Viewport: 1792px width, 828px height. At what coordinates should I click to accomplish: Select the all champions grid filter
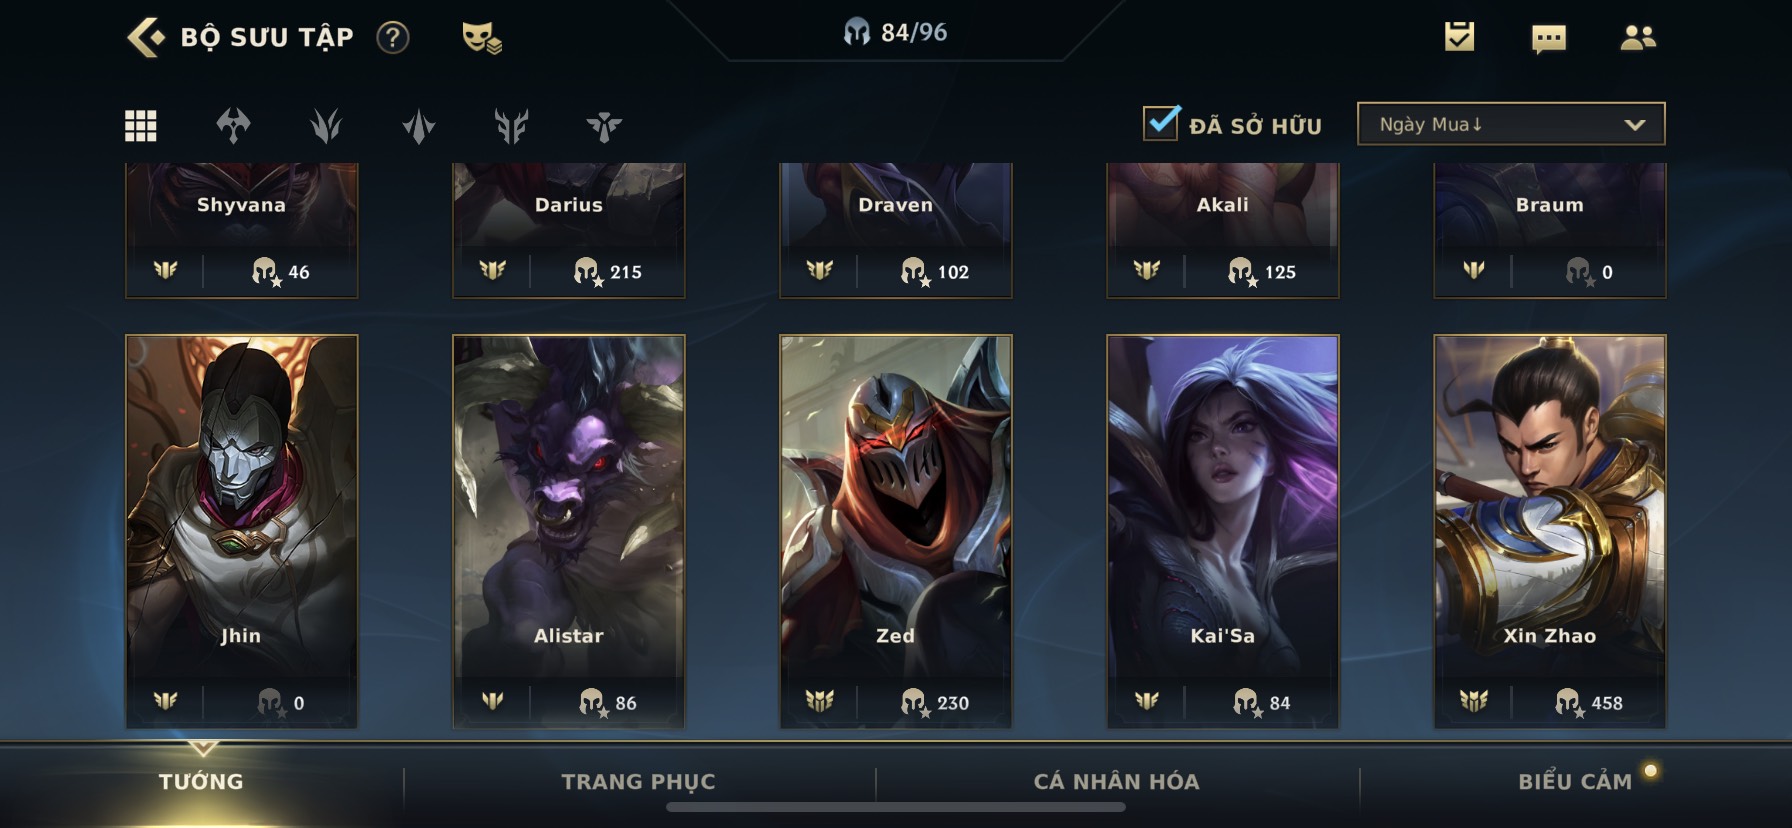(140, 126)
